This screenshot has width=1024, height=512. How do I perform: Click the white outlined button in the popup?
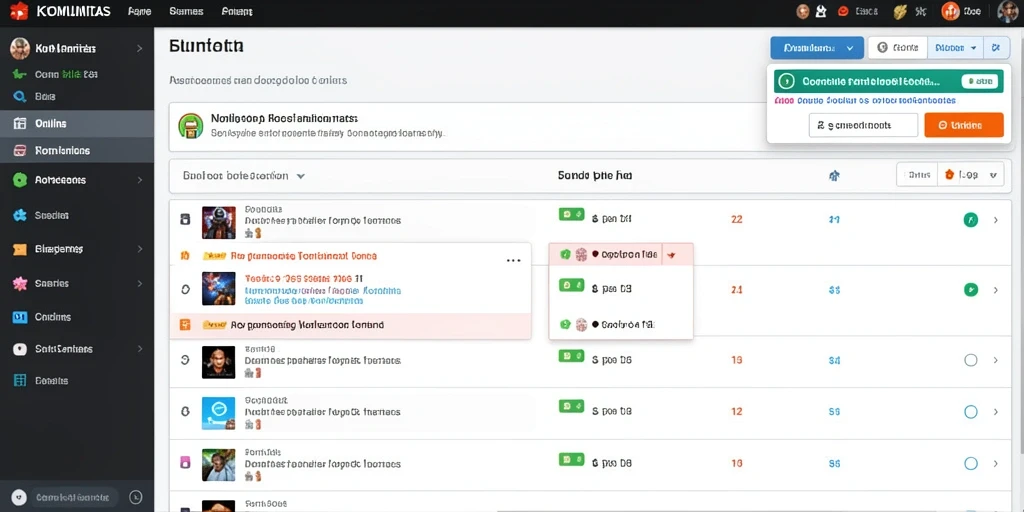pyautogui.click(x=863, y=125)
